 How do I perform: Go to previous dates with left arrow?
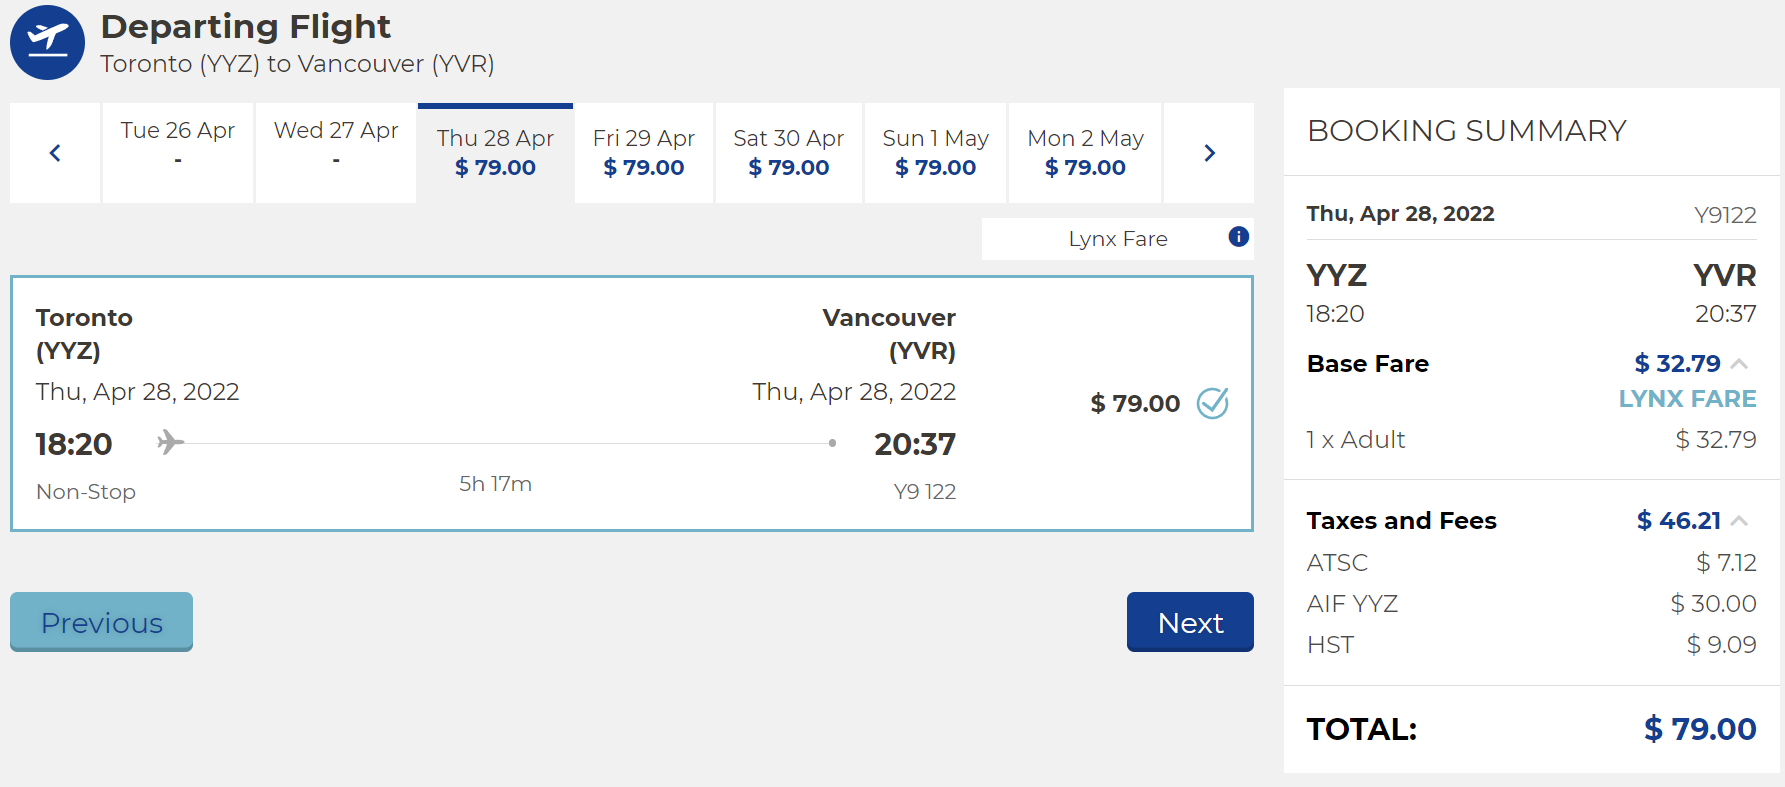pos(55,153)
